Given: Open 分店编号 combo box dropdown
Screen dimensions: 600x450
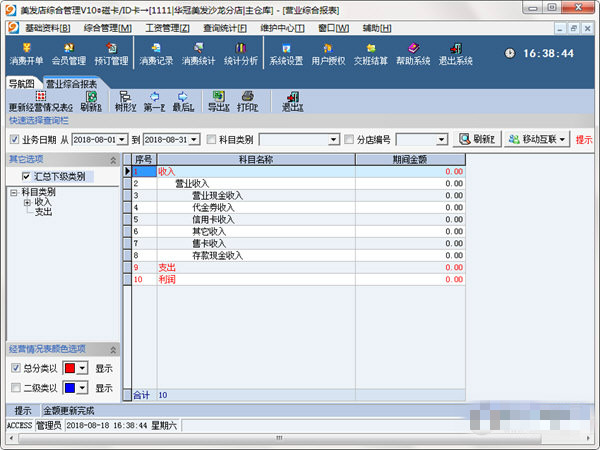Looking at the screenshot, I should (442, 140).
